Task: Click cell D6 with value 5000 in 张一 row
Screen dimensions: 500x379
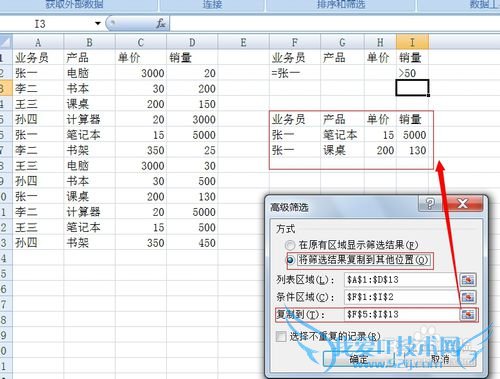Action: (192, 135)
